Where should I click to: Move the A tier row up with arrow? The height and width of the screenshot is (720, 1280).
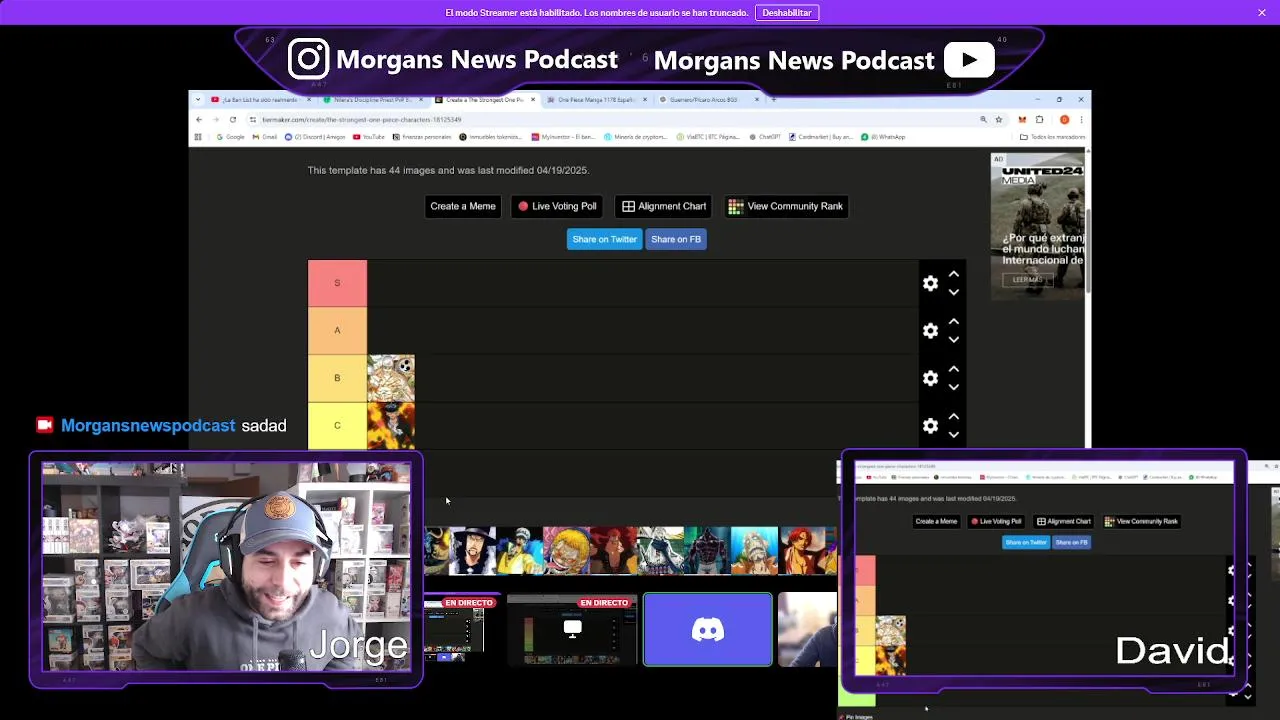(x=954, y=322)
